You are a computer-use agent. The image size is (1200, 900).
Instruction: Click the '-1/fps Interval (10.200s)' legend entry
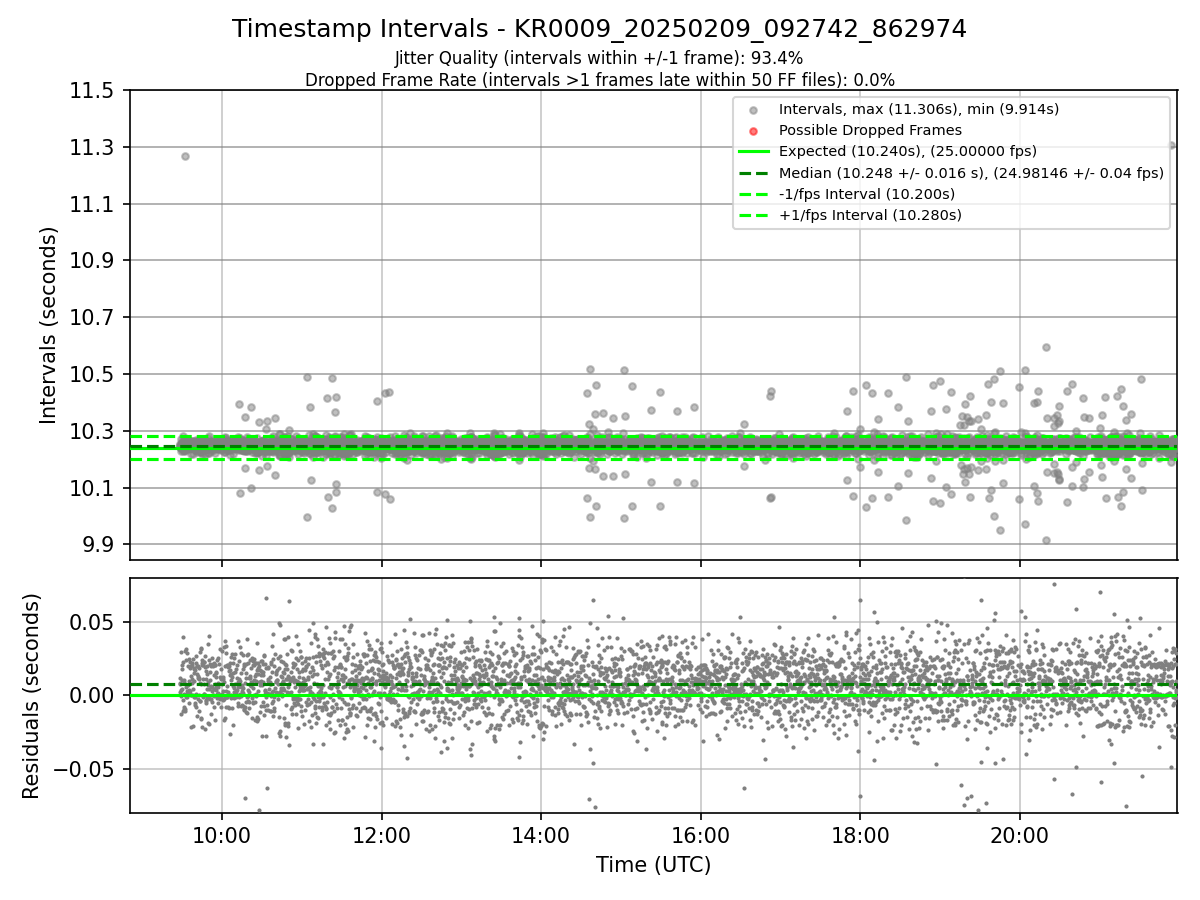click(866, 193)
